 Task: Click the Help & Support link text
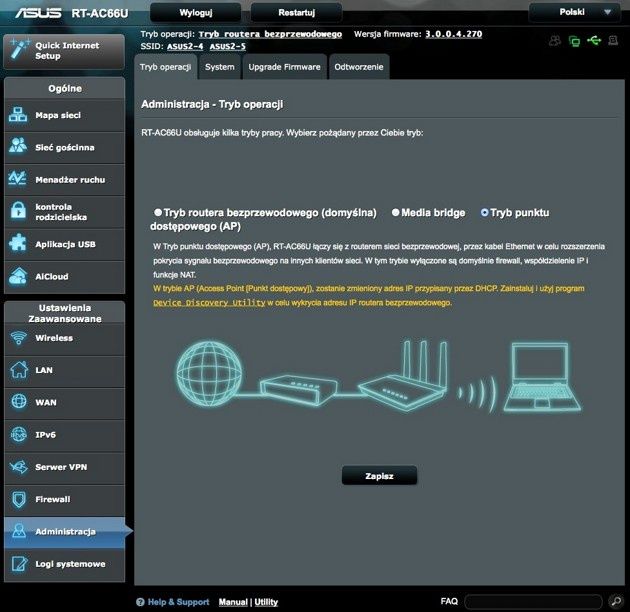tap(178, 602)
